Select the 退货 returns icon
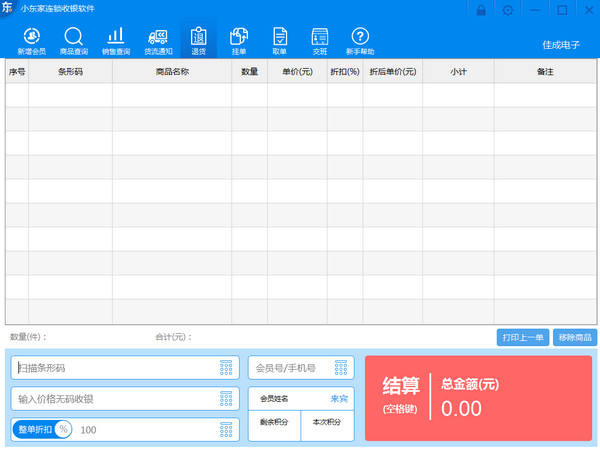600x450 pixels. pos(198,38)
